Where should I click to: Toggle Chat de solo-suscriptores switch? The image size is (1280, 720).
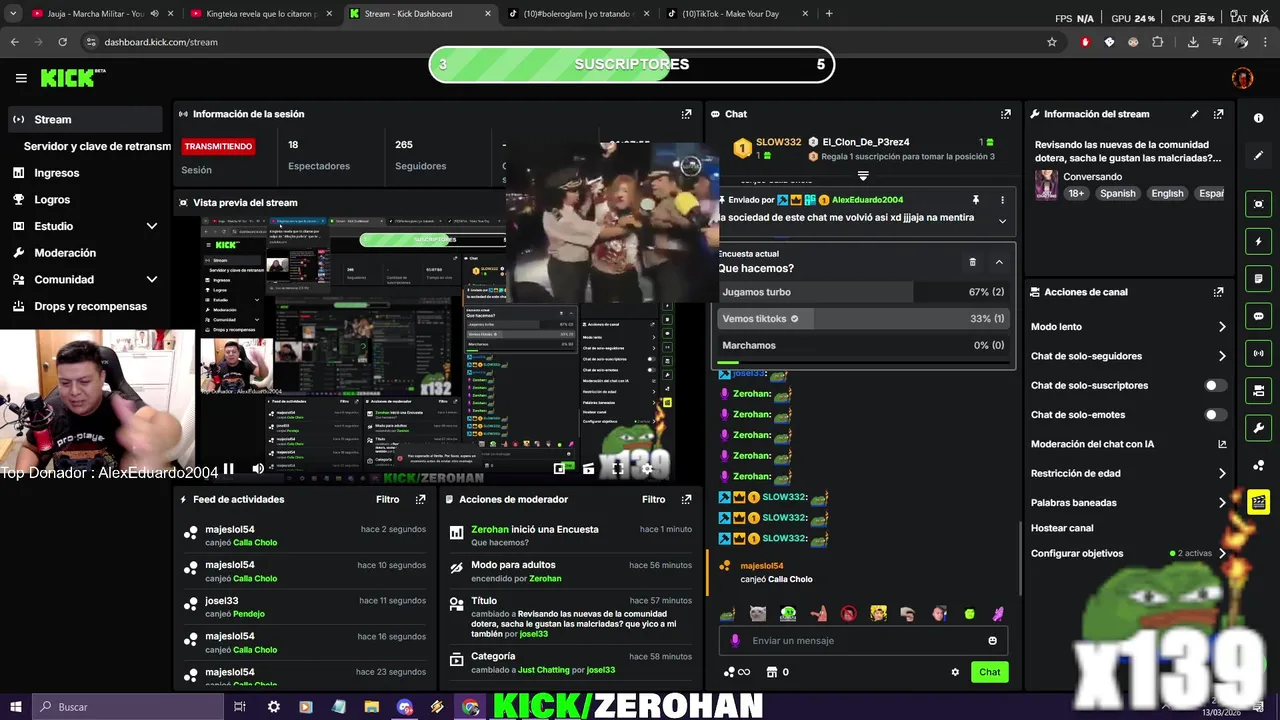pos(1215,385)
